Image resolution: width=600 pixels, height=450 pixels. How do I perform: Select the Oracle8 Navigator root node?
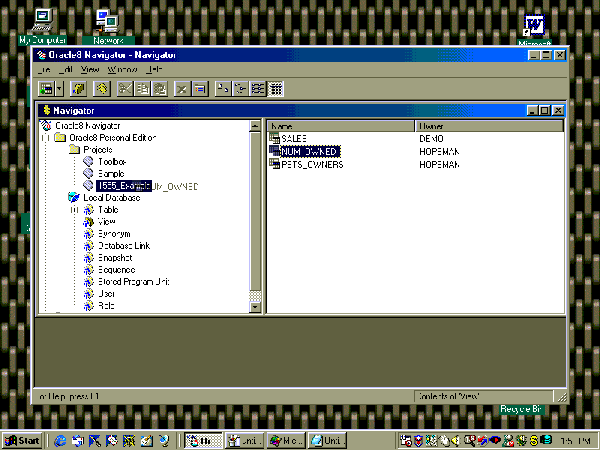[88, 126]
